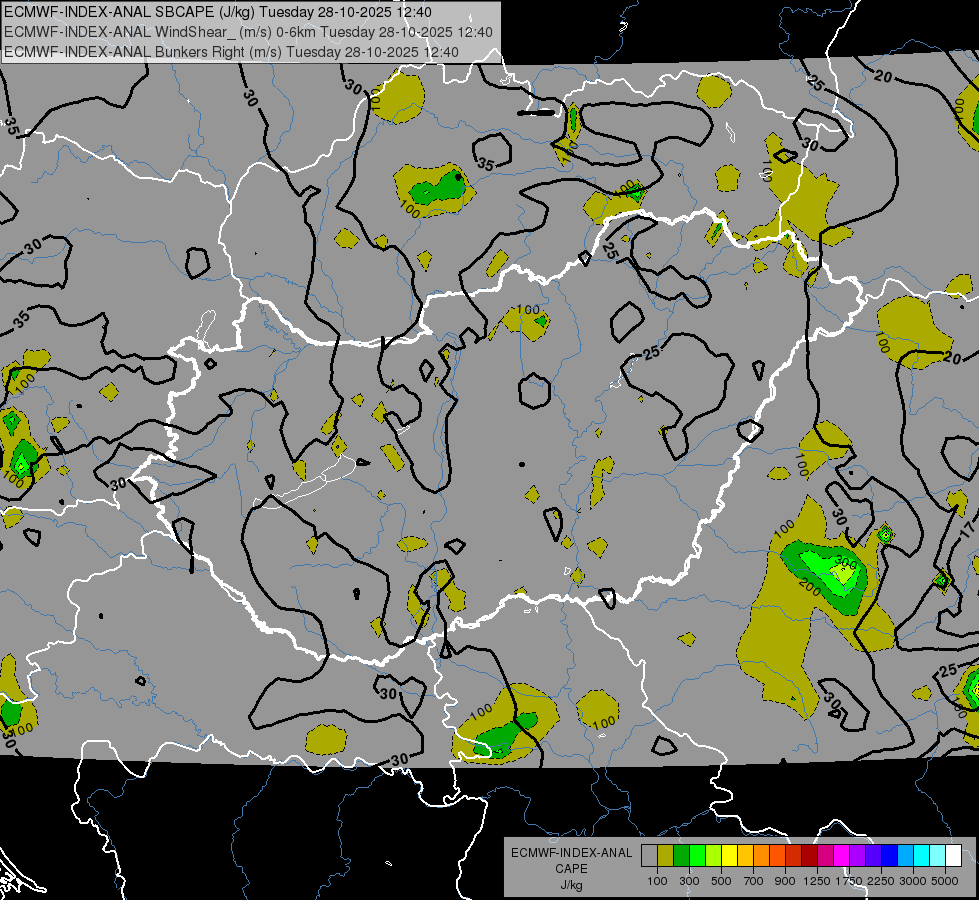Click the Bunkers Right (m/s) title line

[x=231, y=52]
